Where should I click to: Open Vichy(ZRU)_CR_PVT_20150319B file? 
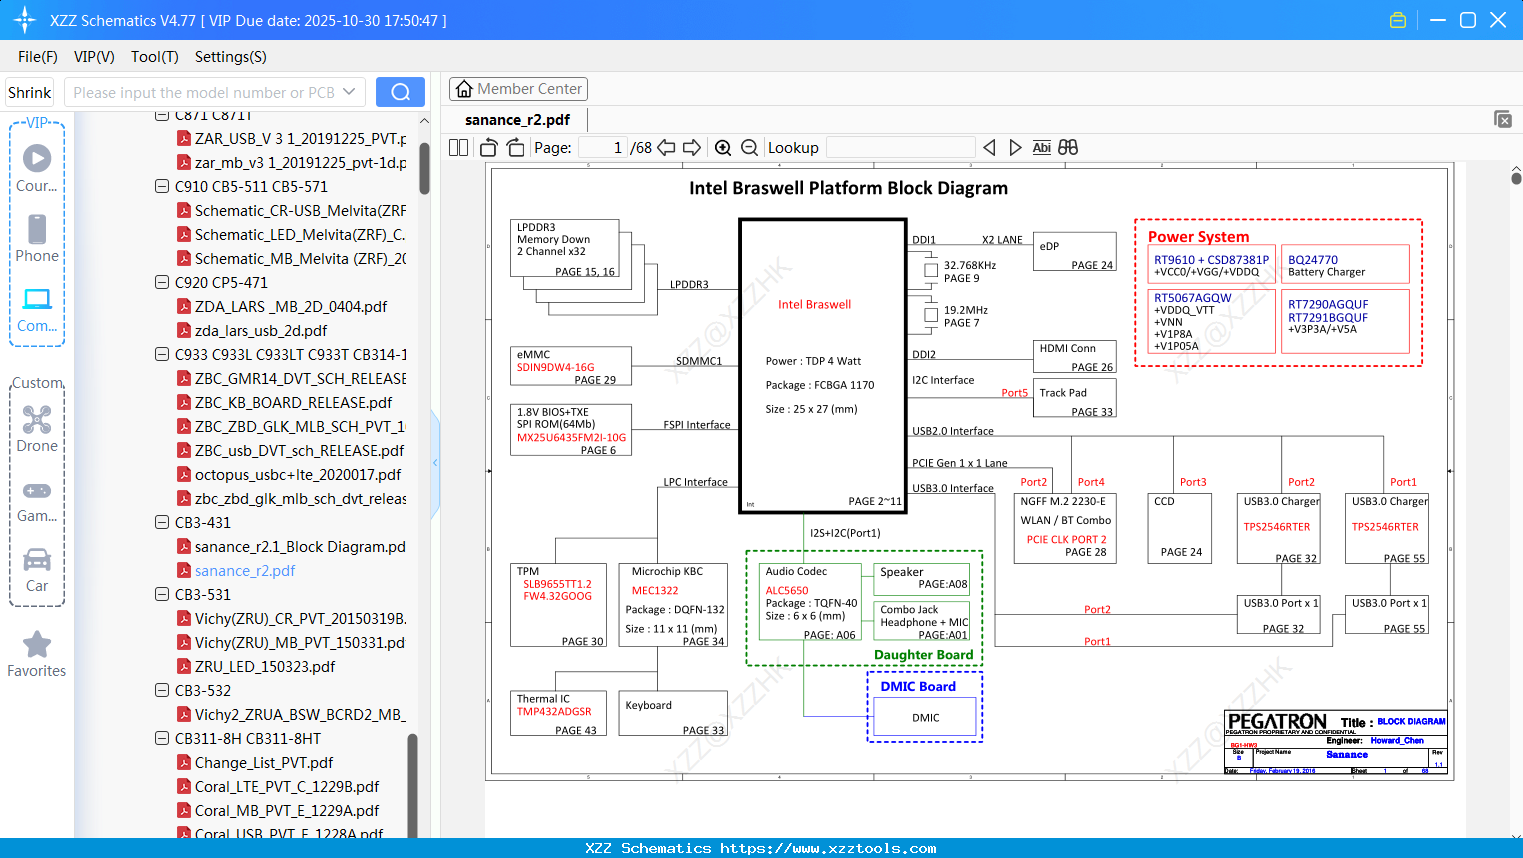300,619
